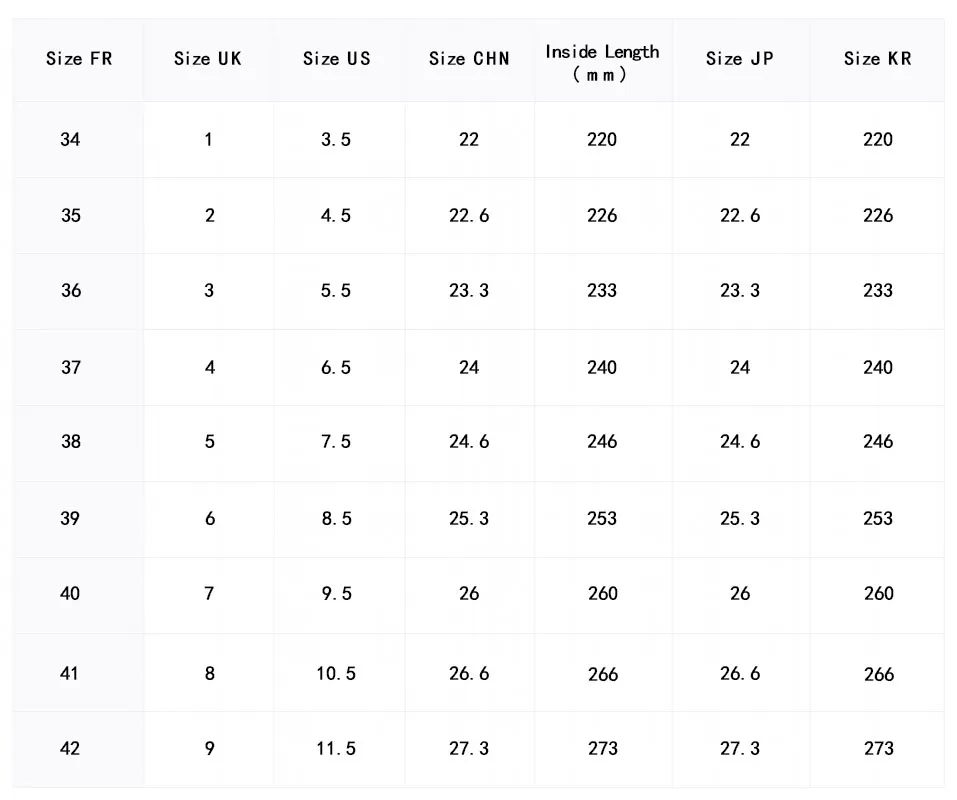Click FR size 39 cell
The image size is (957, 800).
(71, 519)
